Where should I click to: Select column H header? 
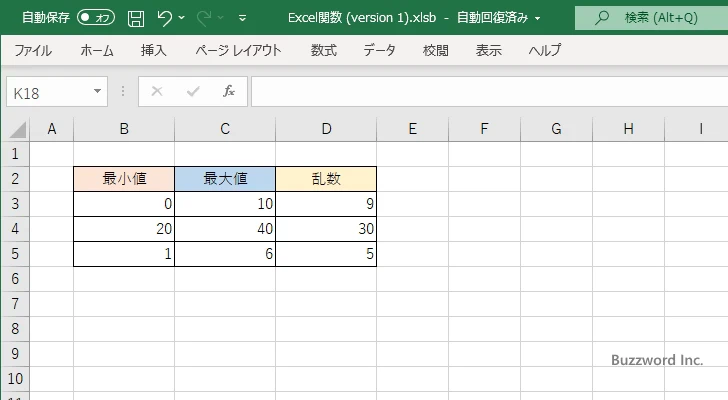tap(629, 129)
